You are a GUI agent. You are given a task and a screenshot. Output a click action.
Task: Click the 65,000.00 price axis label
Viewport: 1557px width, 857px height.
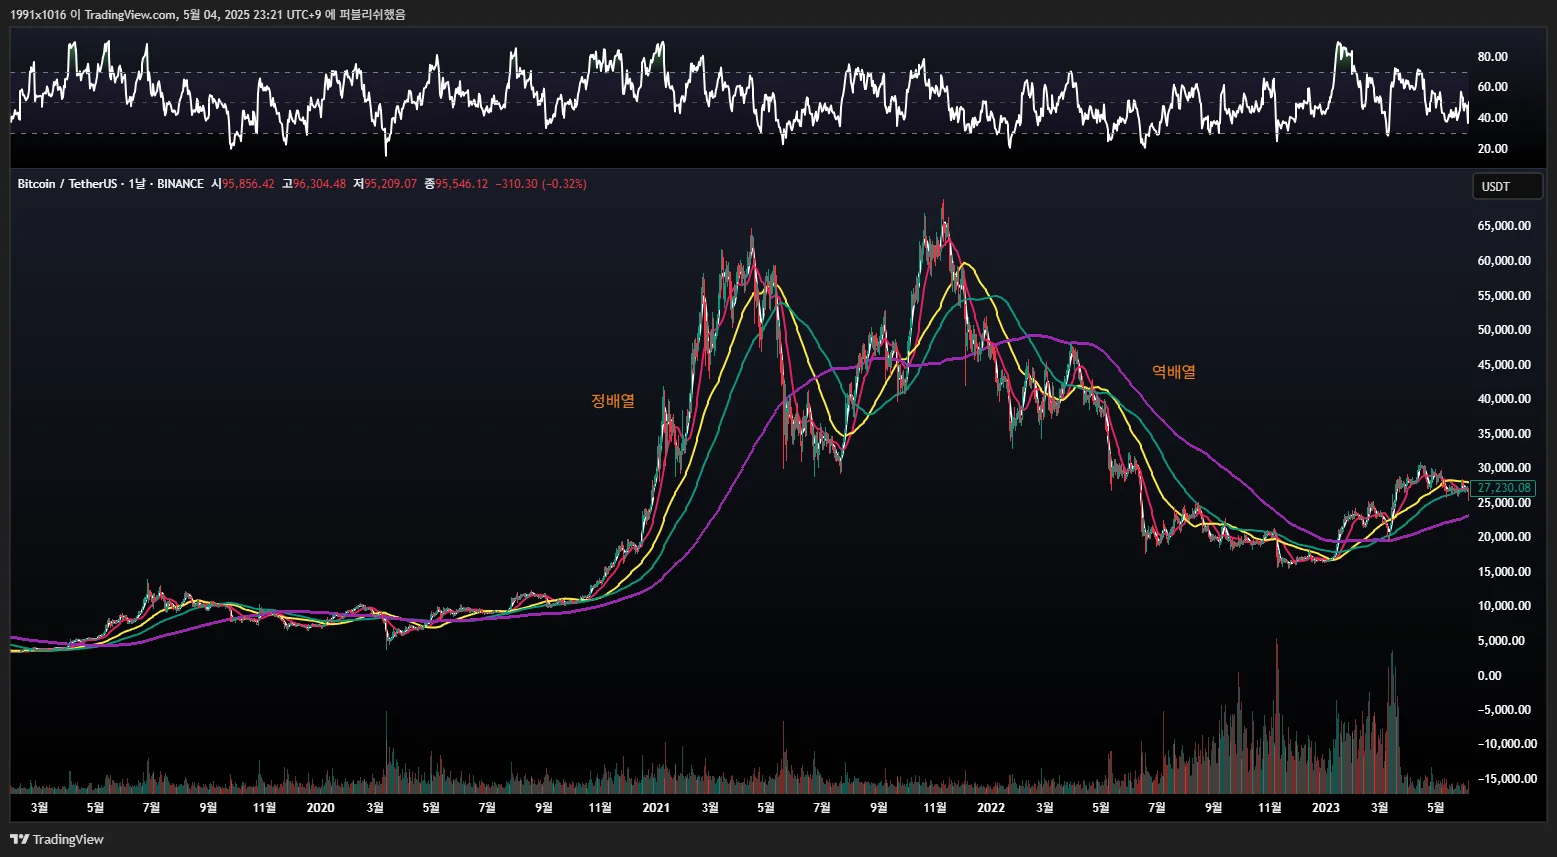(x=1504, y=226)
